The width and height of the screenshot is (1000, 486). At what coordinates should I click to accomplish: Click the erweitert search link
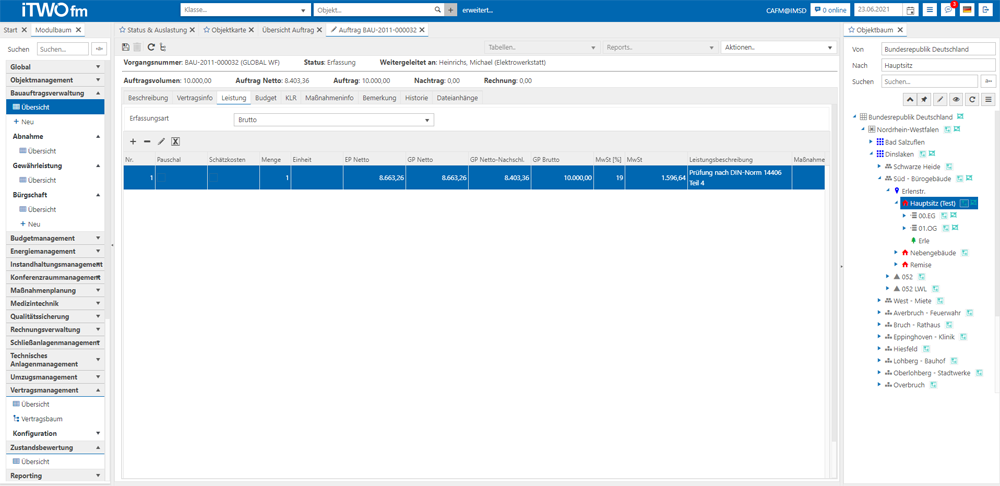[478, 10]
